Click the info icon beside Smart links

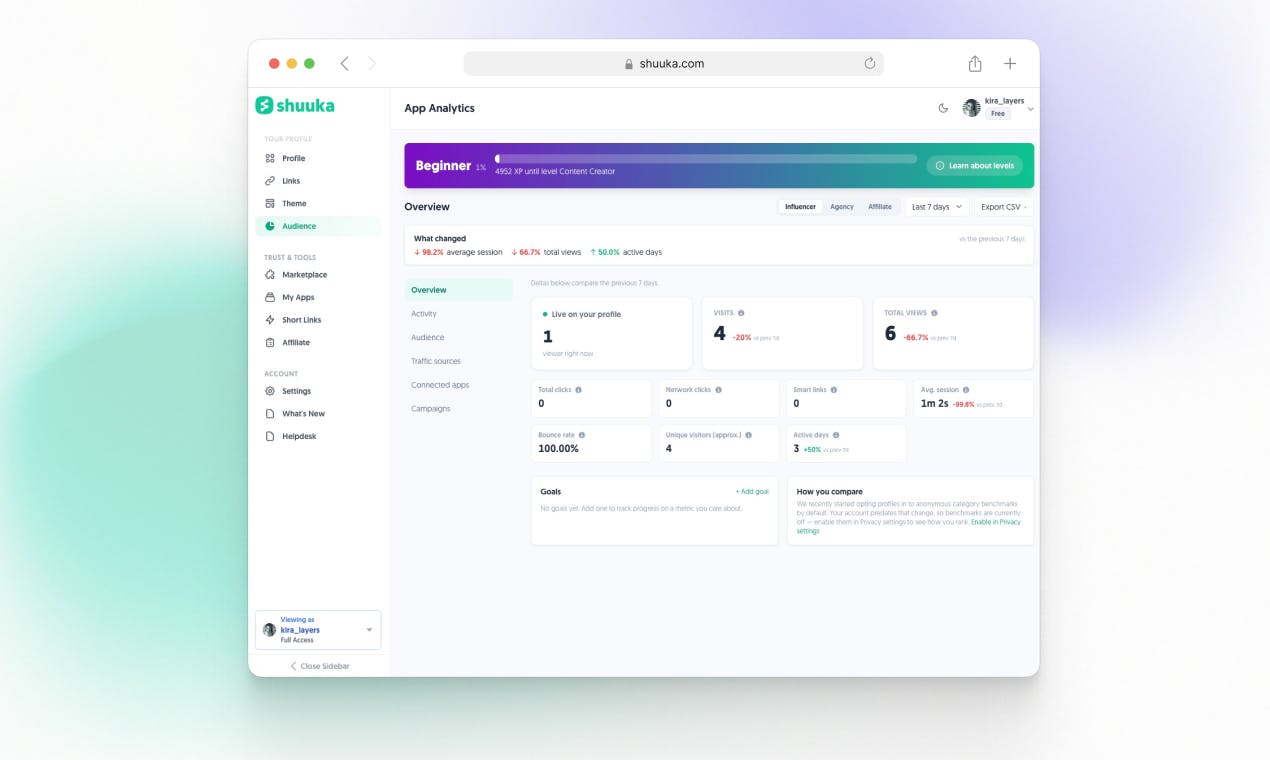click(834, 390)
